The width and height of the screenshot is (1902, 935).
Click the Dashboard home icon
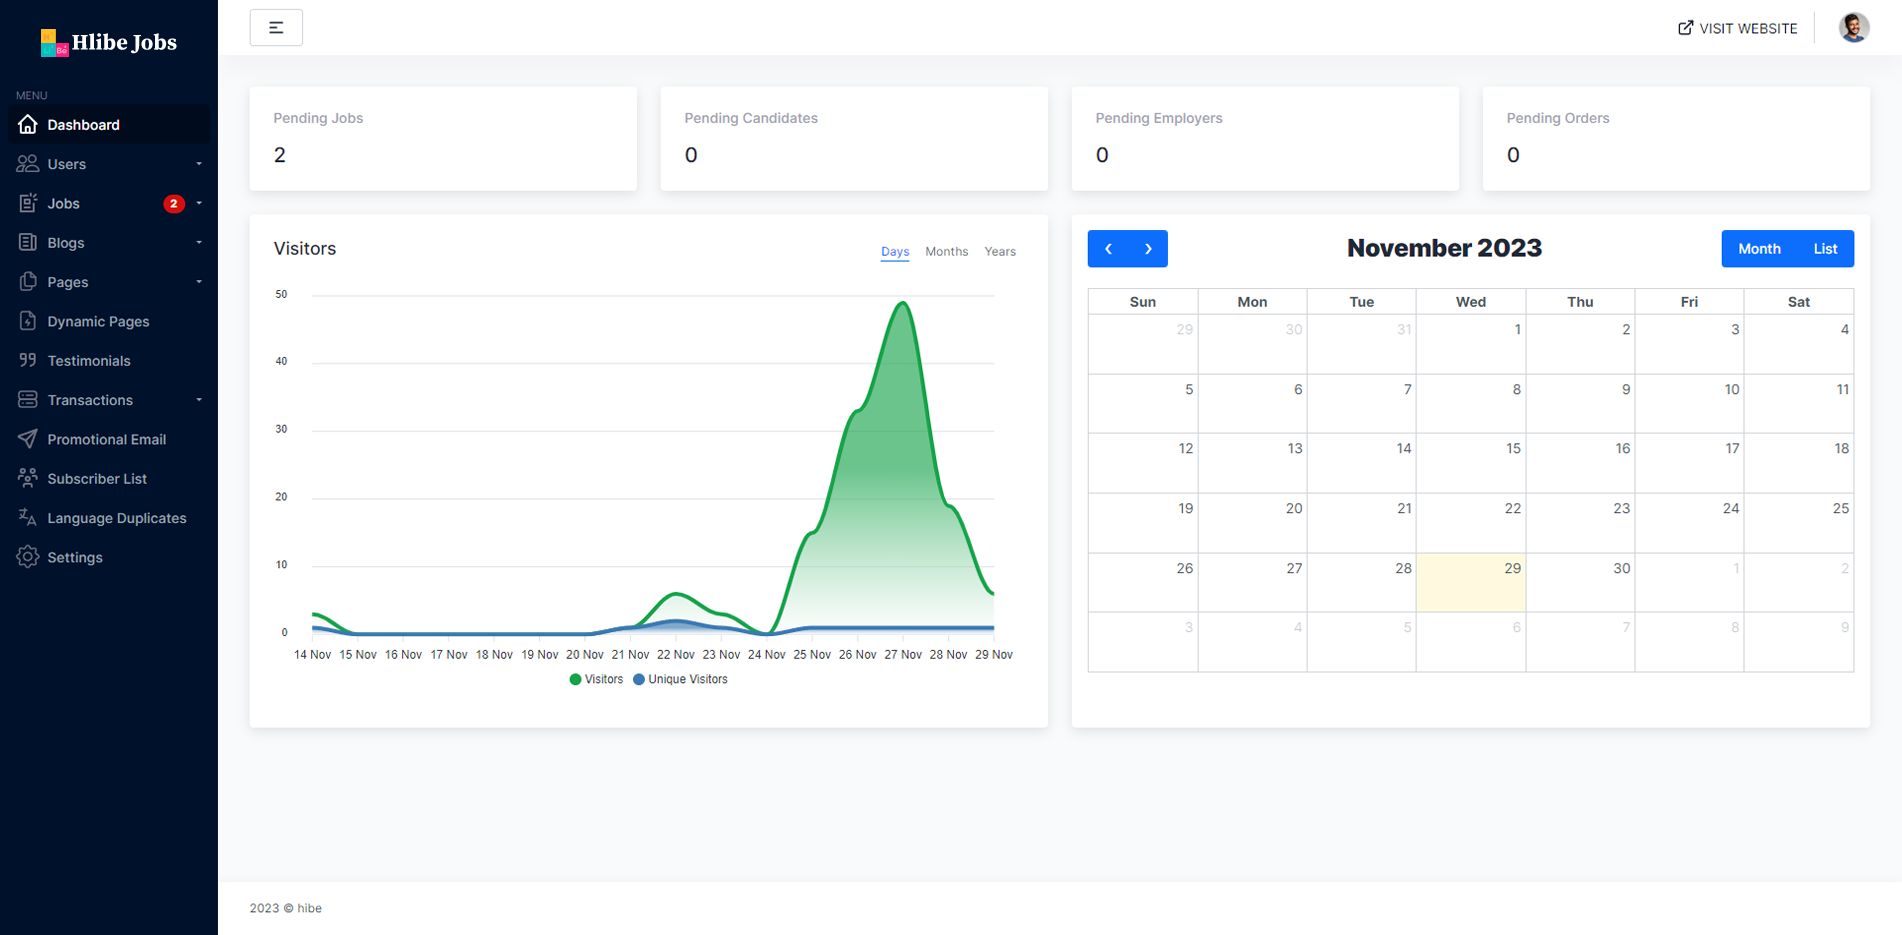pos(28,125)
